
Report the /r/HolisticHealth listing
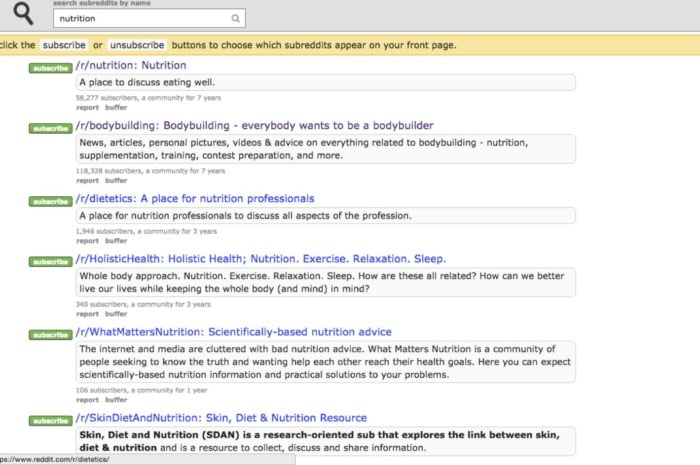[x=87, y=314]
